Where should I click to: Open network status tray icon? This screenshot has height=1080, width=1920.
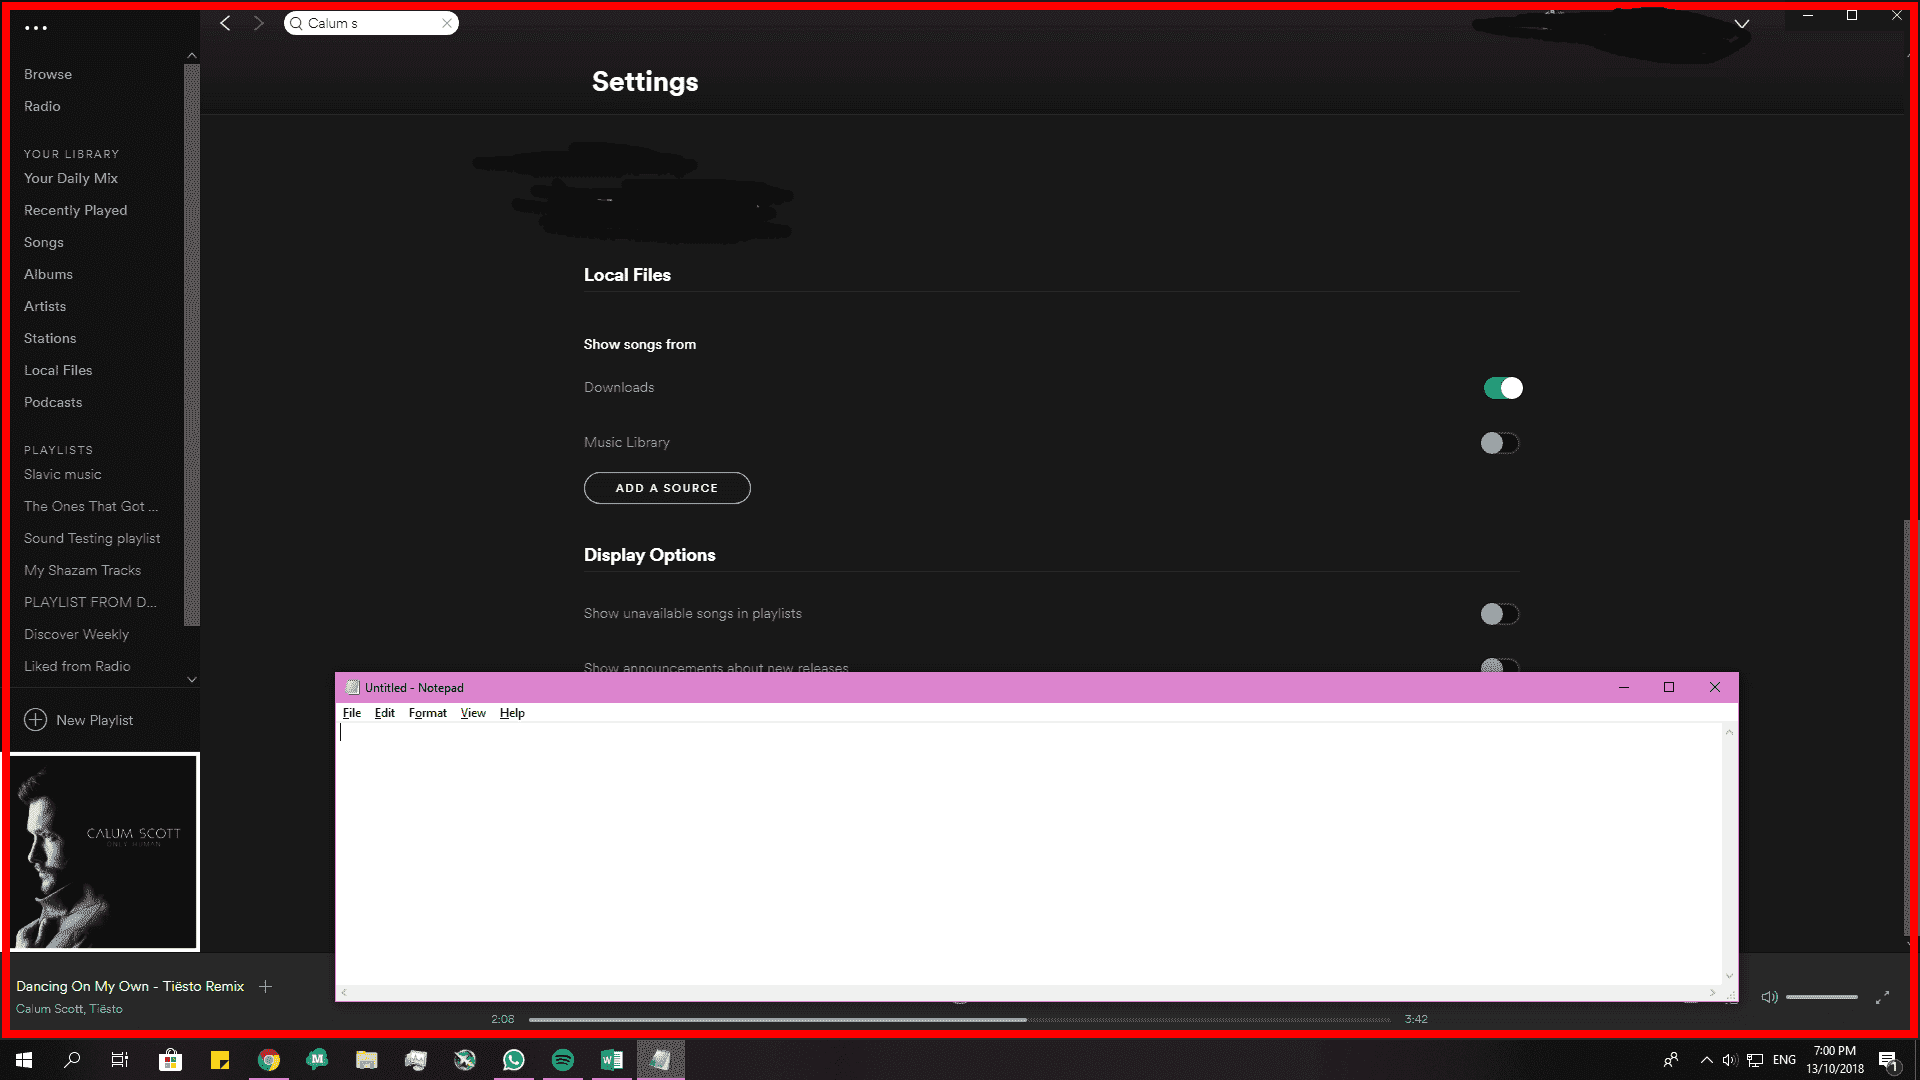coord(1755,1060)
